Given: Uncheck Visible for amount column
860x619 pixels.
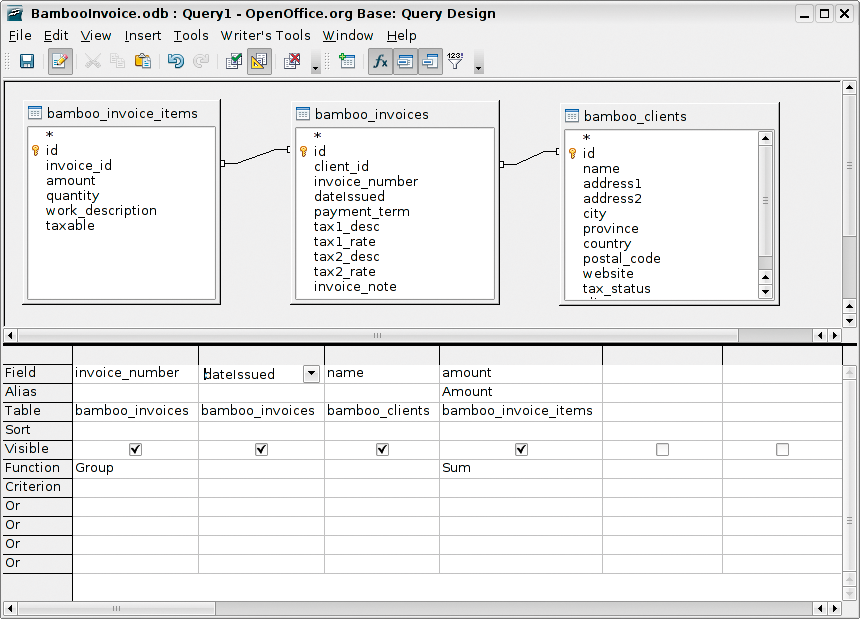Looking at the screenshot, I should tap(521, 450).
